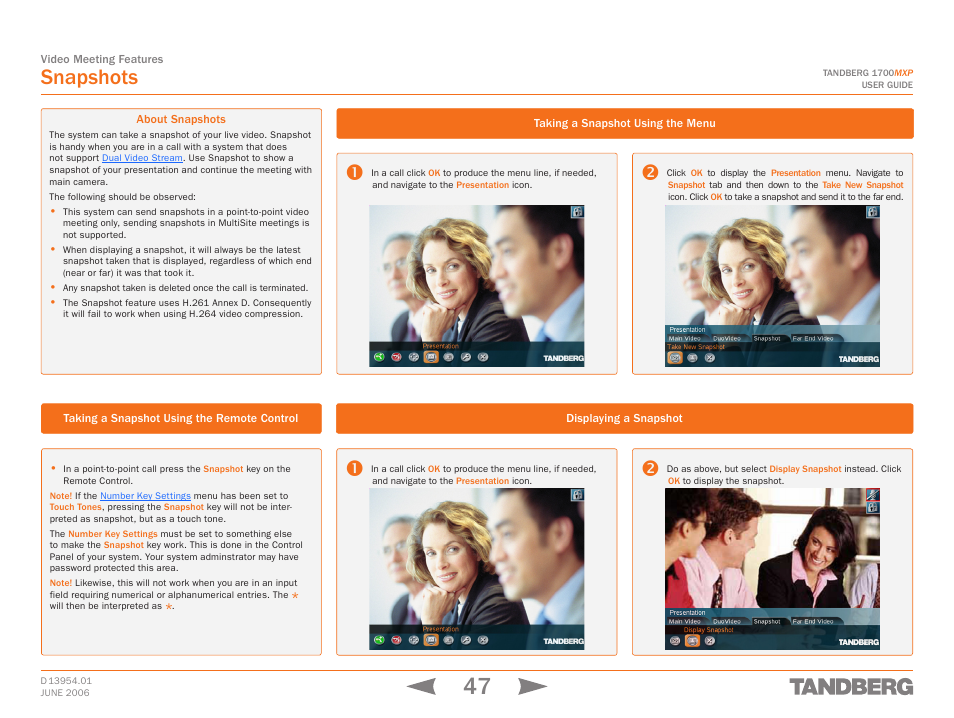Go to the next page with the right arrow
The width and height of the screenshot is (954, 718).
pyautogui.click(x=532, y=686)
